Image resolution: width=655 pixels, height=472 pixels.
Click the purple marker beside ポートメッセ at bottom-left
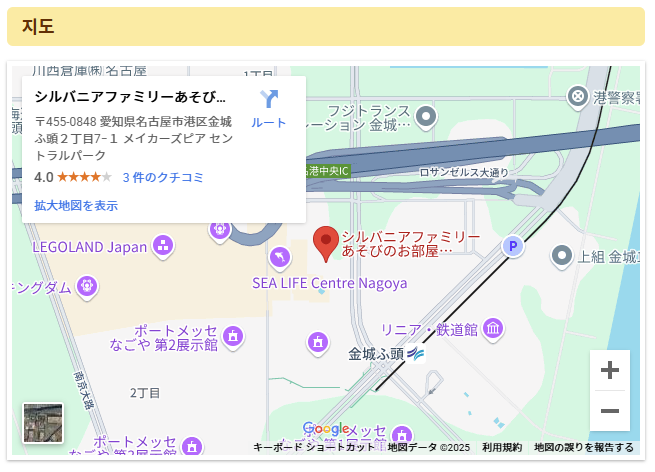pyautogui.click(x=192, y=446)
